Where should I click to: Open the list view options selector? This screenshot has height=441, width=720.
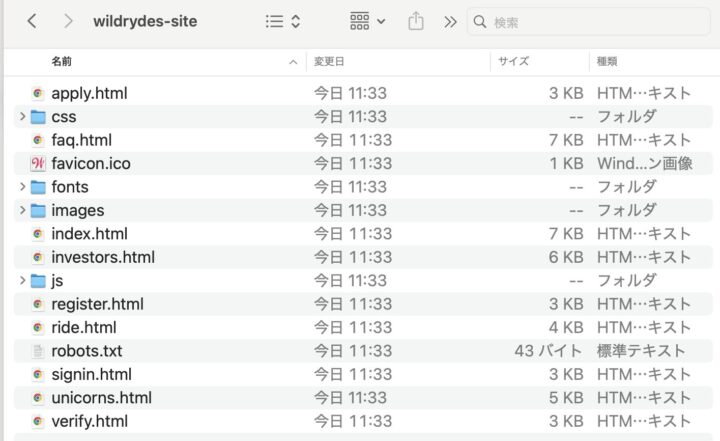284,21
